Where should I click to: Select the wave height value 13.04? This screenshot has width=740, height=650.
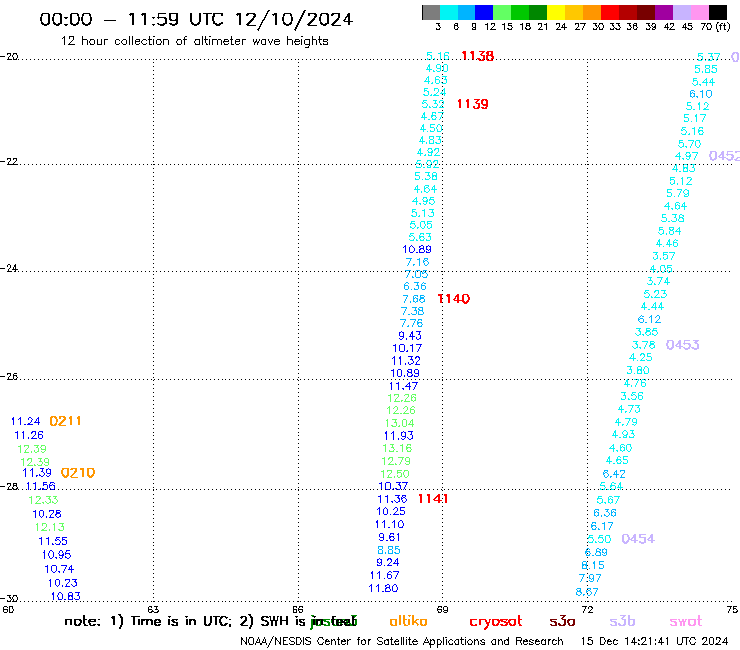(399, 423)
